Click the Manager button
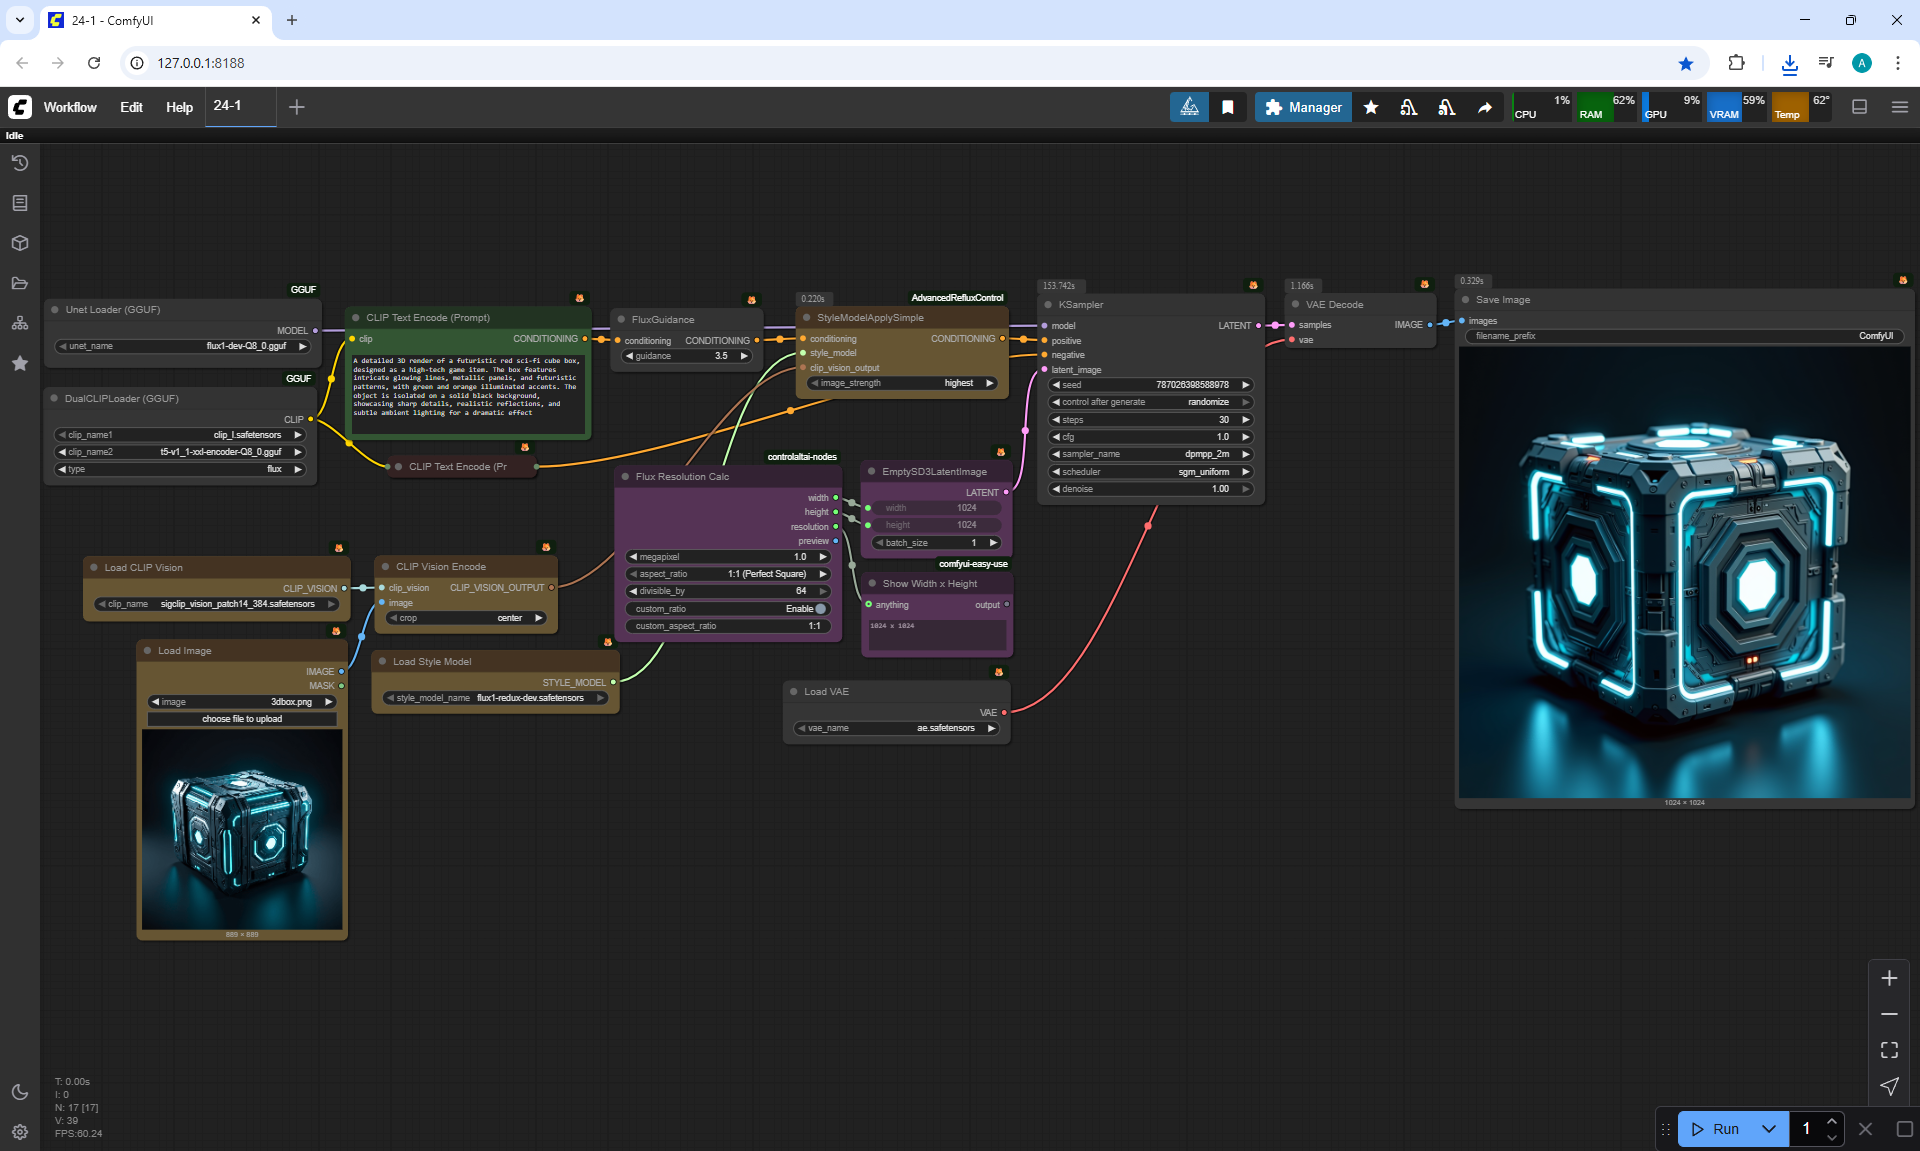The width and height of the screenshot is (1920, 1151). (1302, 107)
